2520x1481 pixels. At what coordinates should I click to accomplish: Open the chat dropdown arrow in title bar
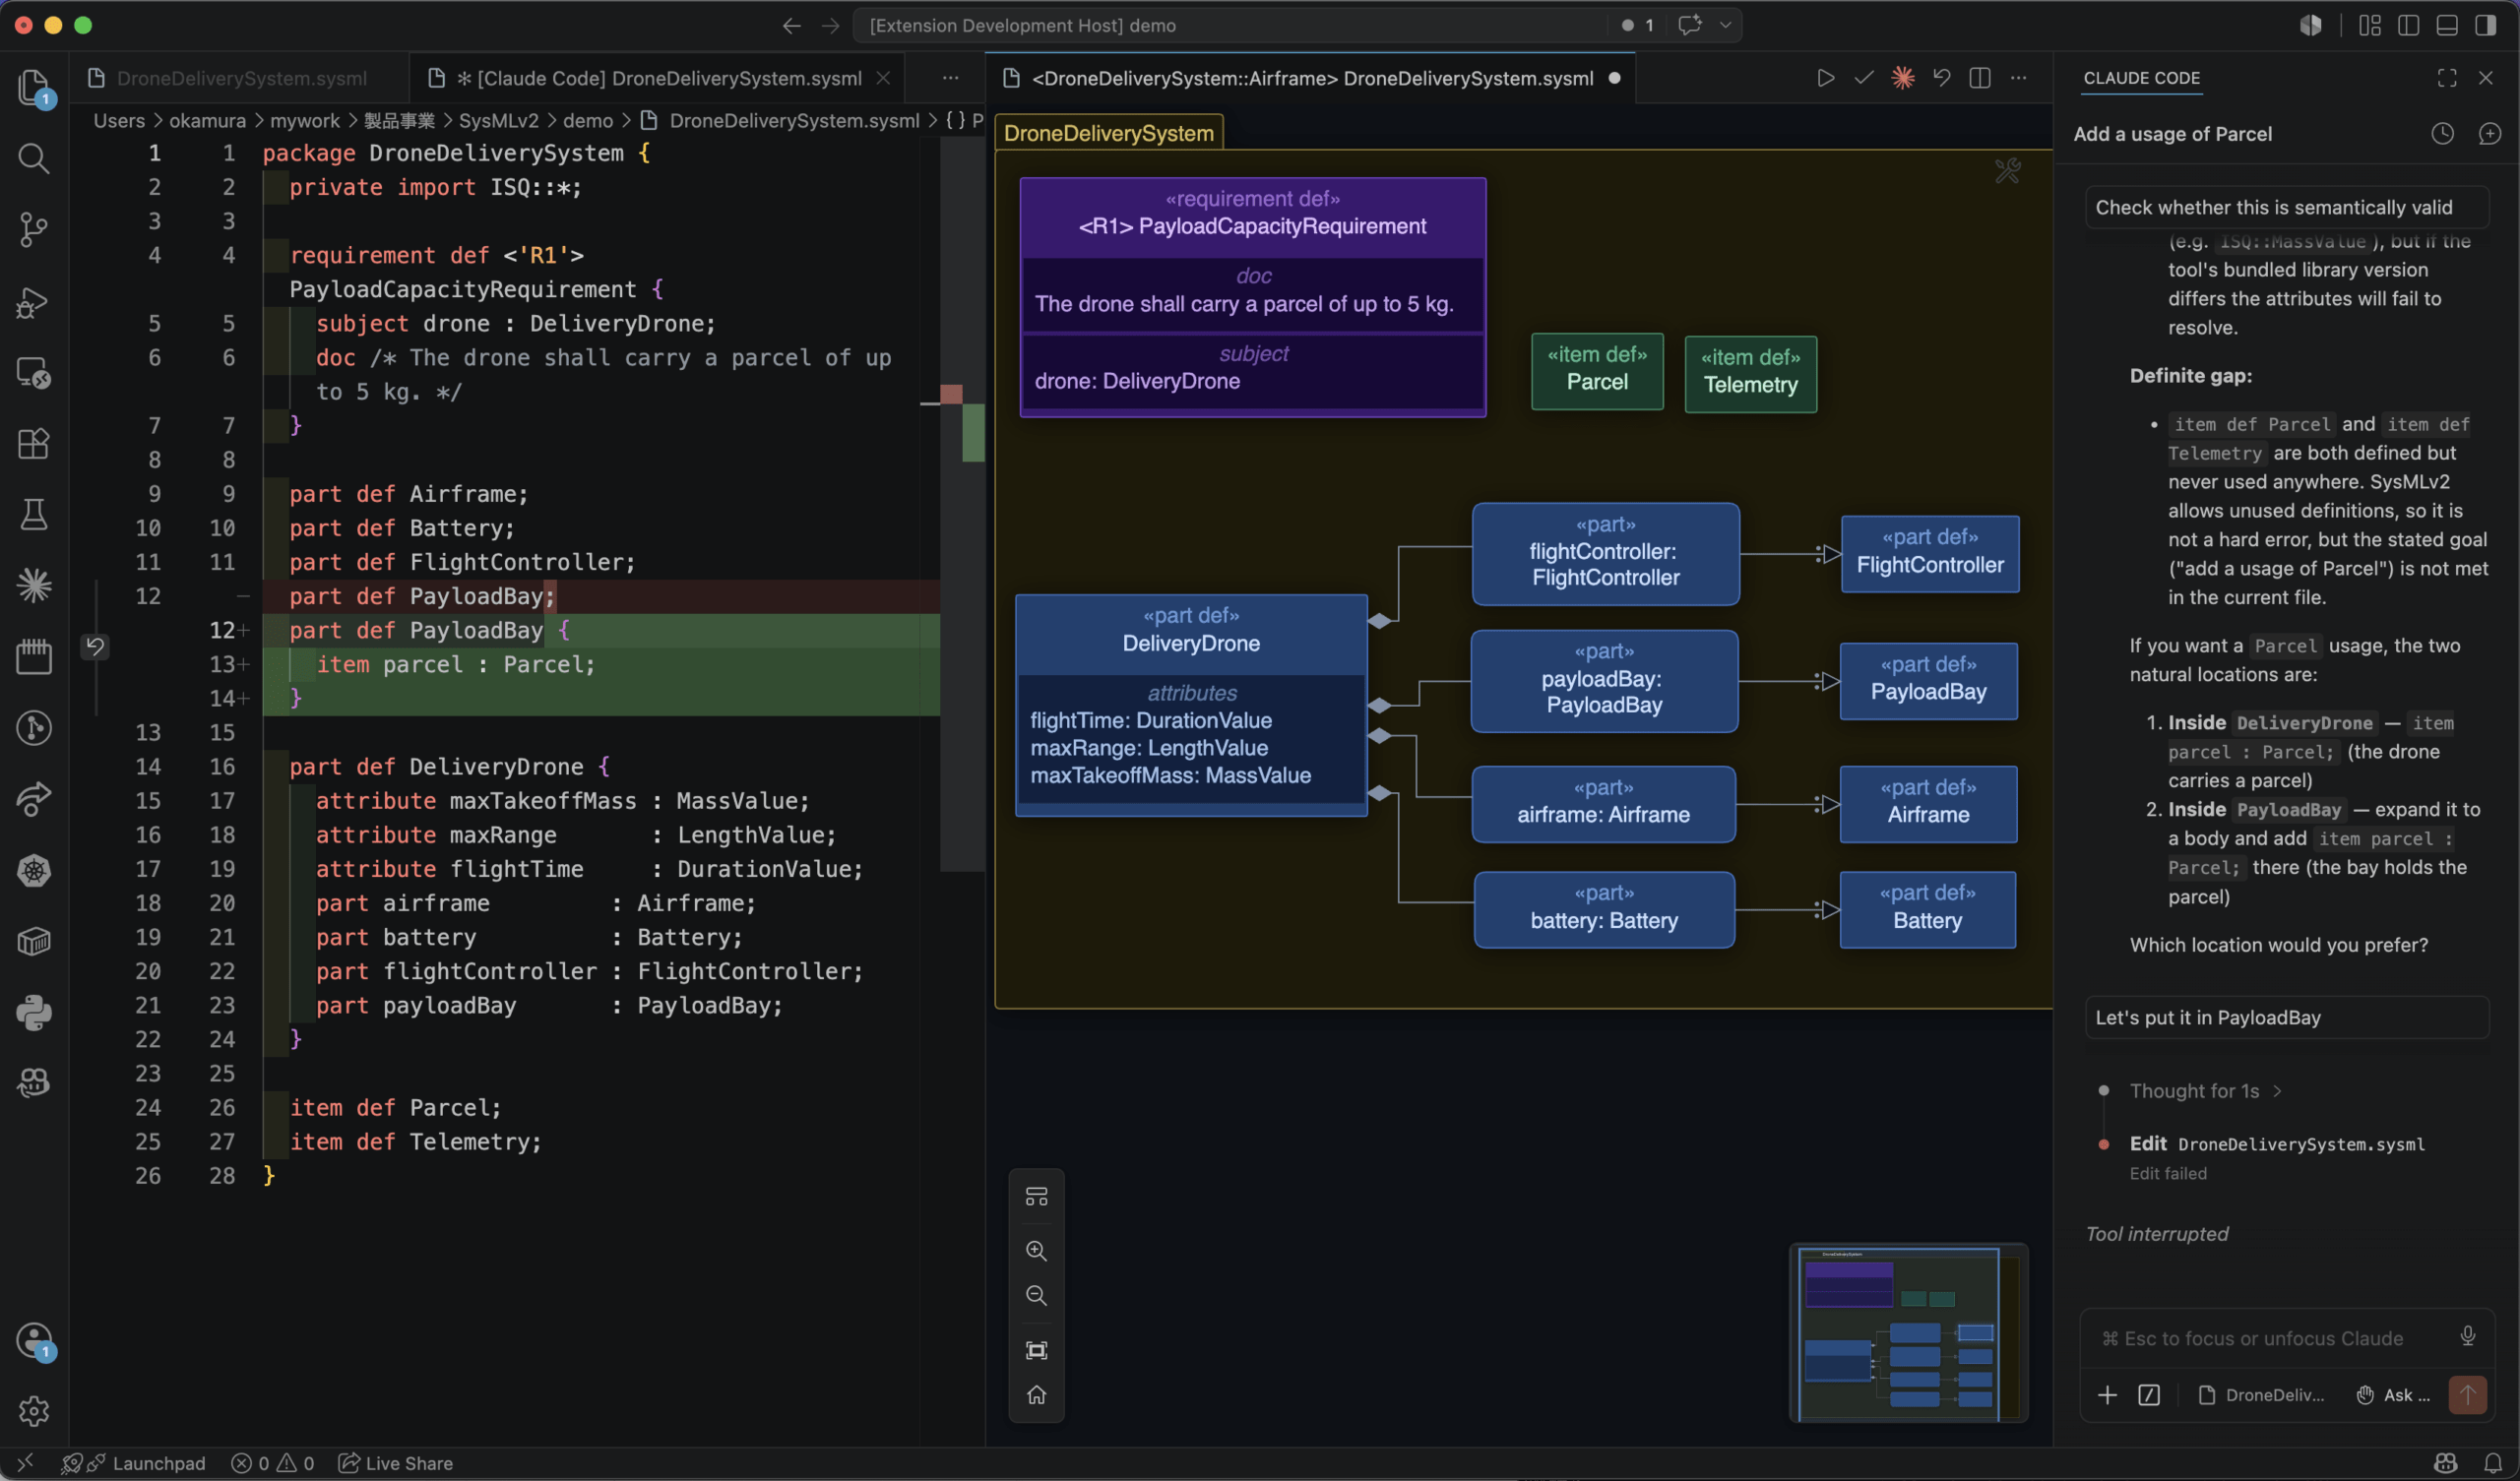point(1725,25)
